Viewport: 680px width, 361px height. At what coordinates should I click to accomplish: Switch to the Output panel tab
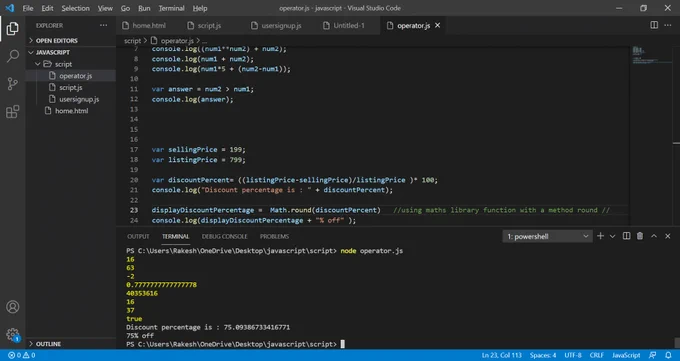[x=138, y=236]
